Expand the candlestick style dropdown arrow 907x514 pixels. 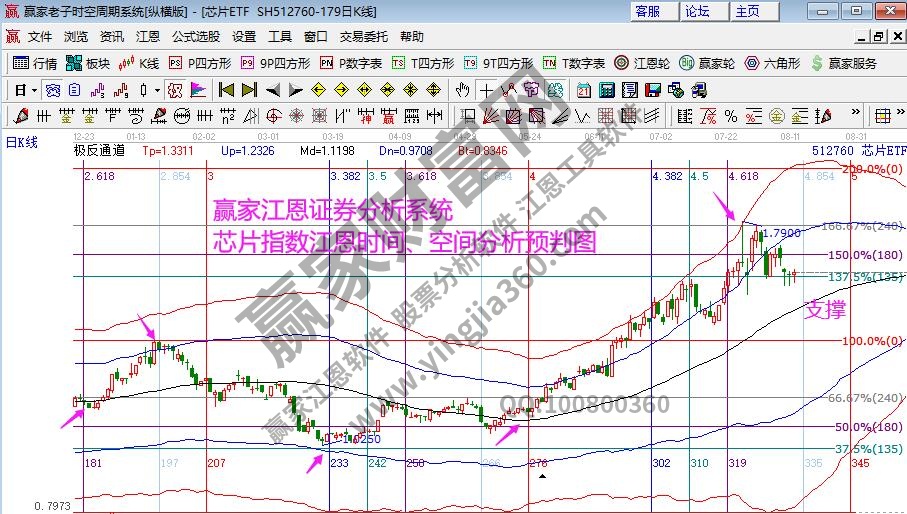click(157, 90)
